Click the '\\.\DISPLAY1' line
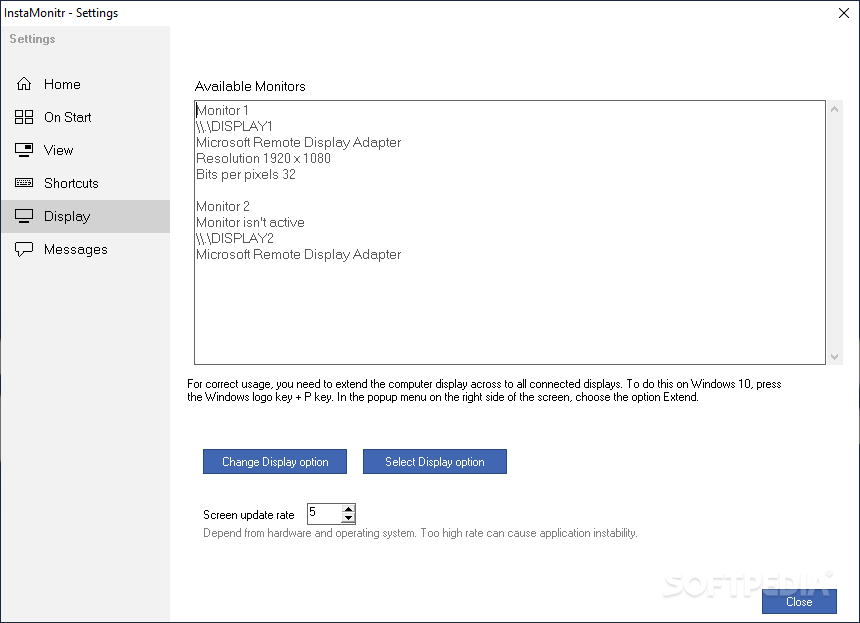Viewport: 860px width, 623px height. tap(234, 126)
